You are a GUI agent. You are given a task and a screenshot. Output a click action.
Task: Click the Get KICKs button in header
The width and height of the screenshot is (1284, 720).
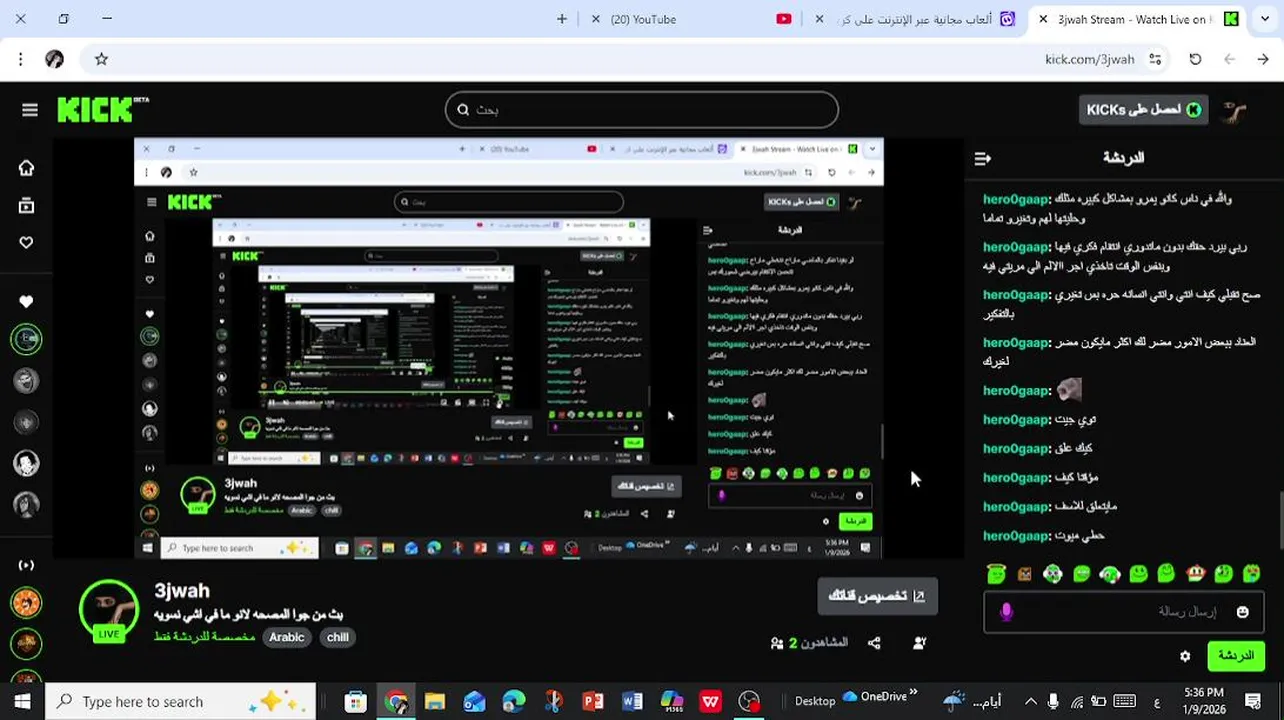click(x=1144, y=110)
